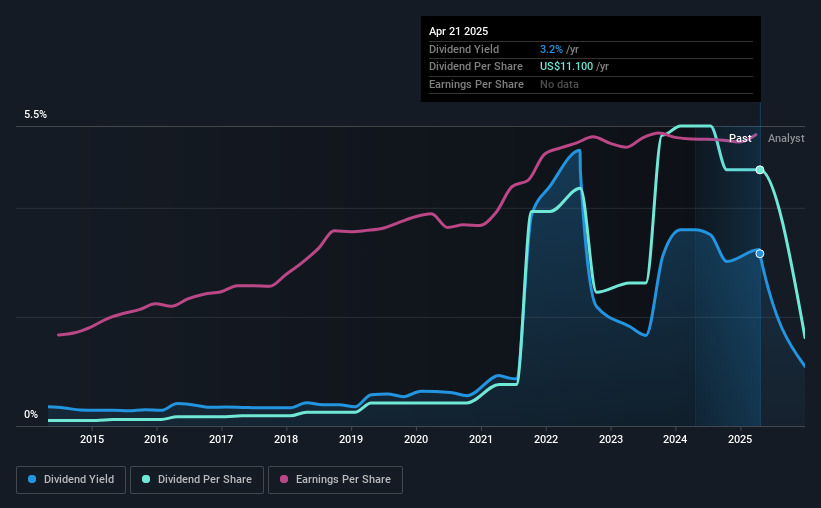This screenshot has height=508, width=821.
Task: Click the 2016 x-axis label
Action: (x=156, y=439)
